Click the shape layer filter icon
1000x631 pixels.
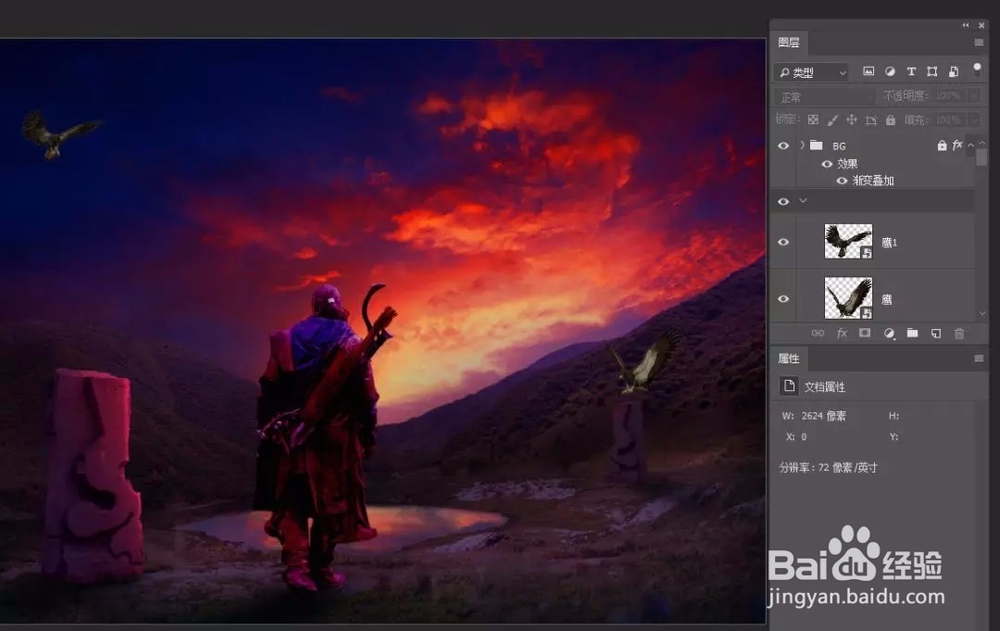coord(932,71)
